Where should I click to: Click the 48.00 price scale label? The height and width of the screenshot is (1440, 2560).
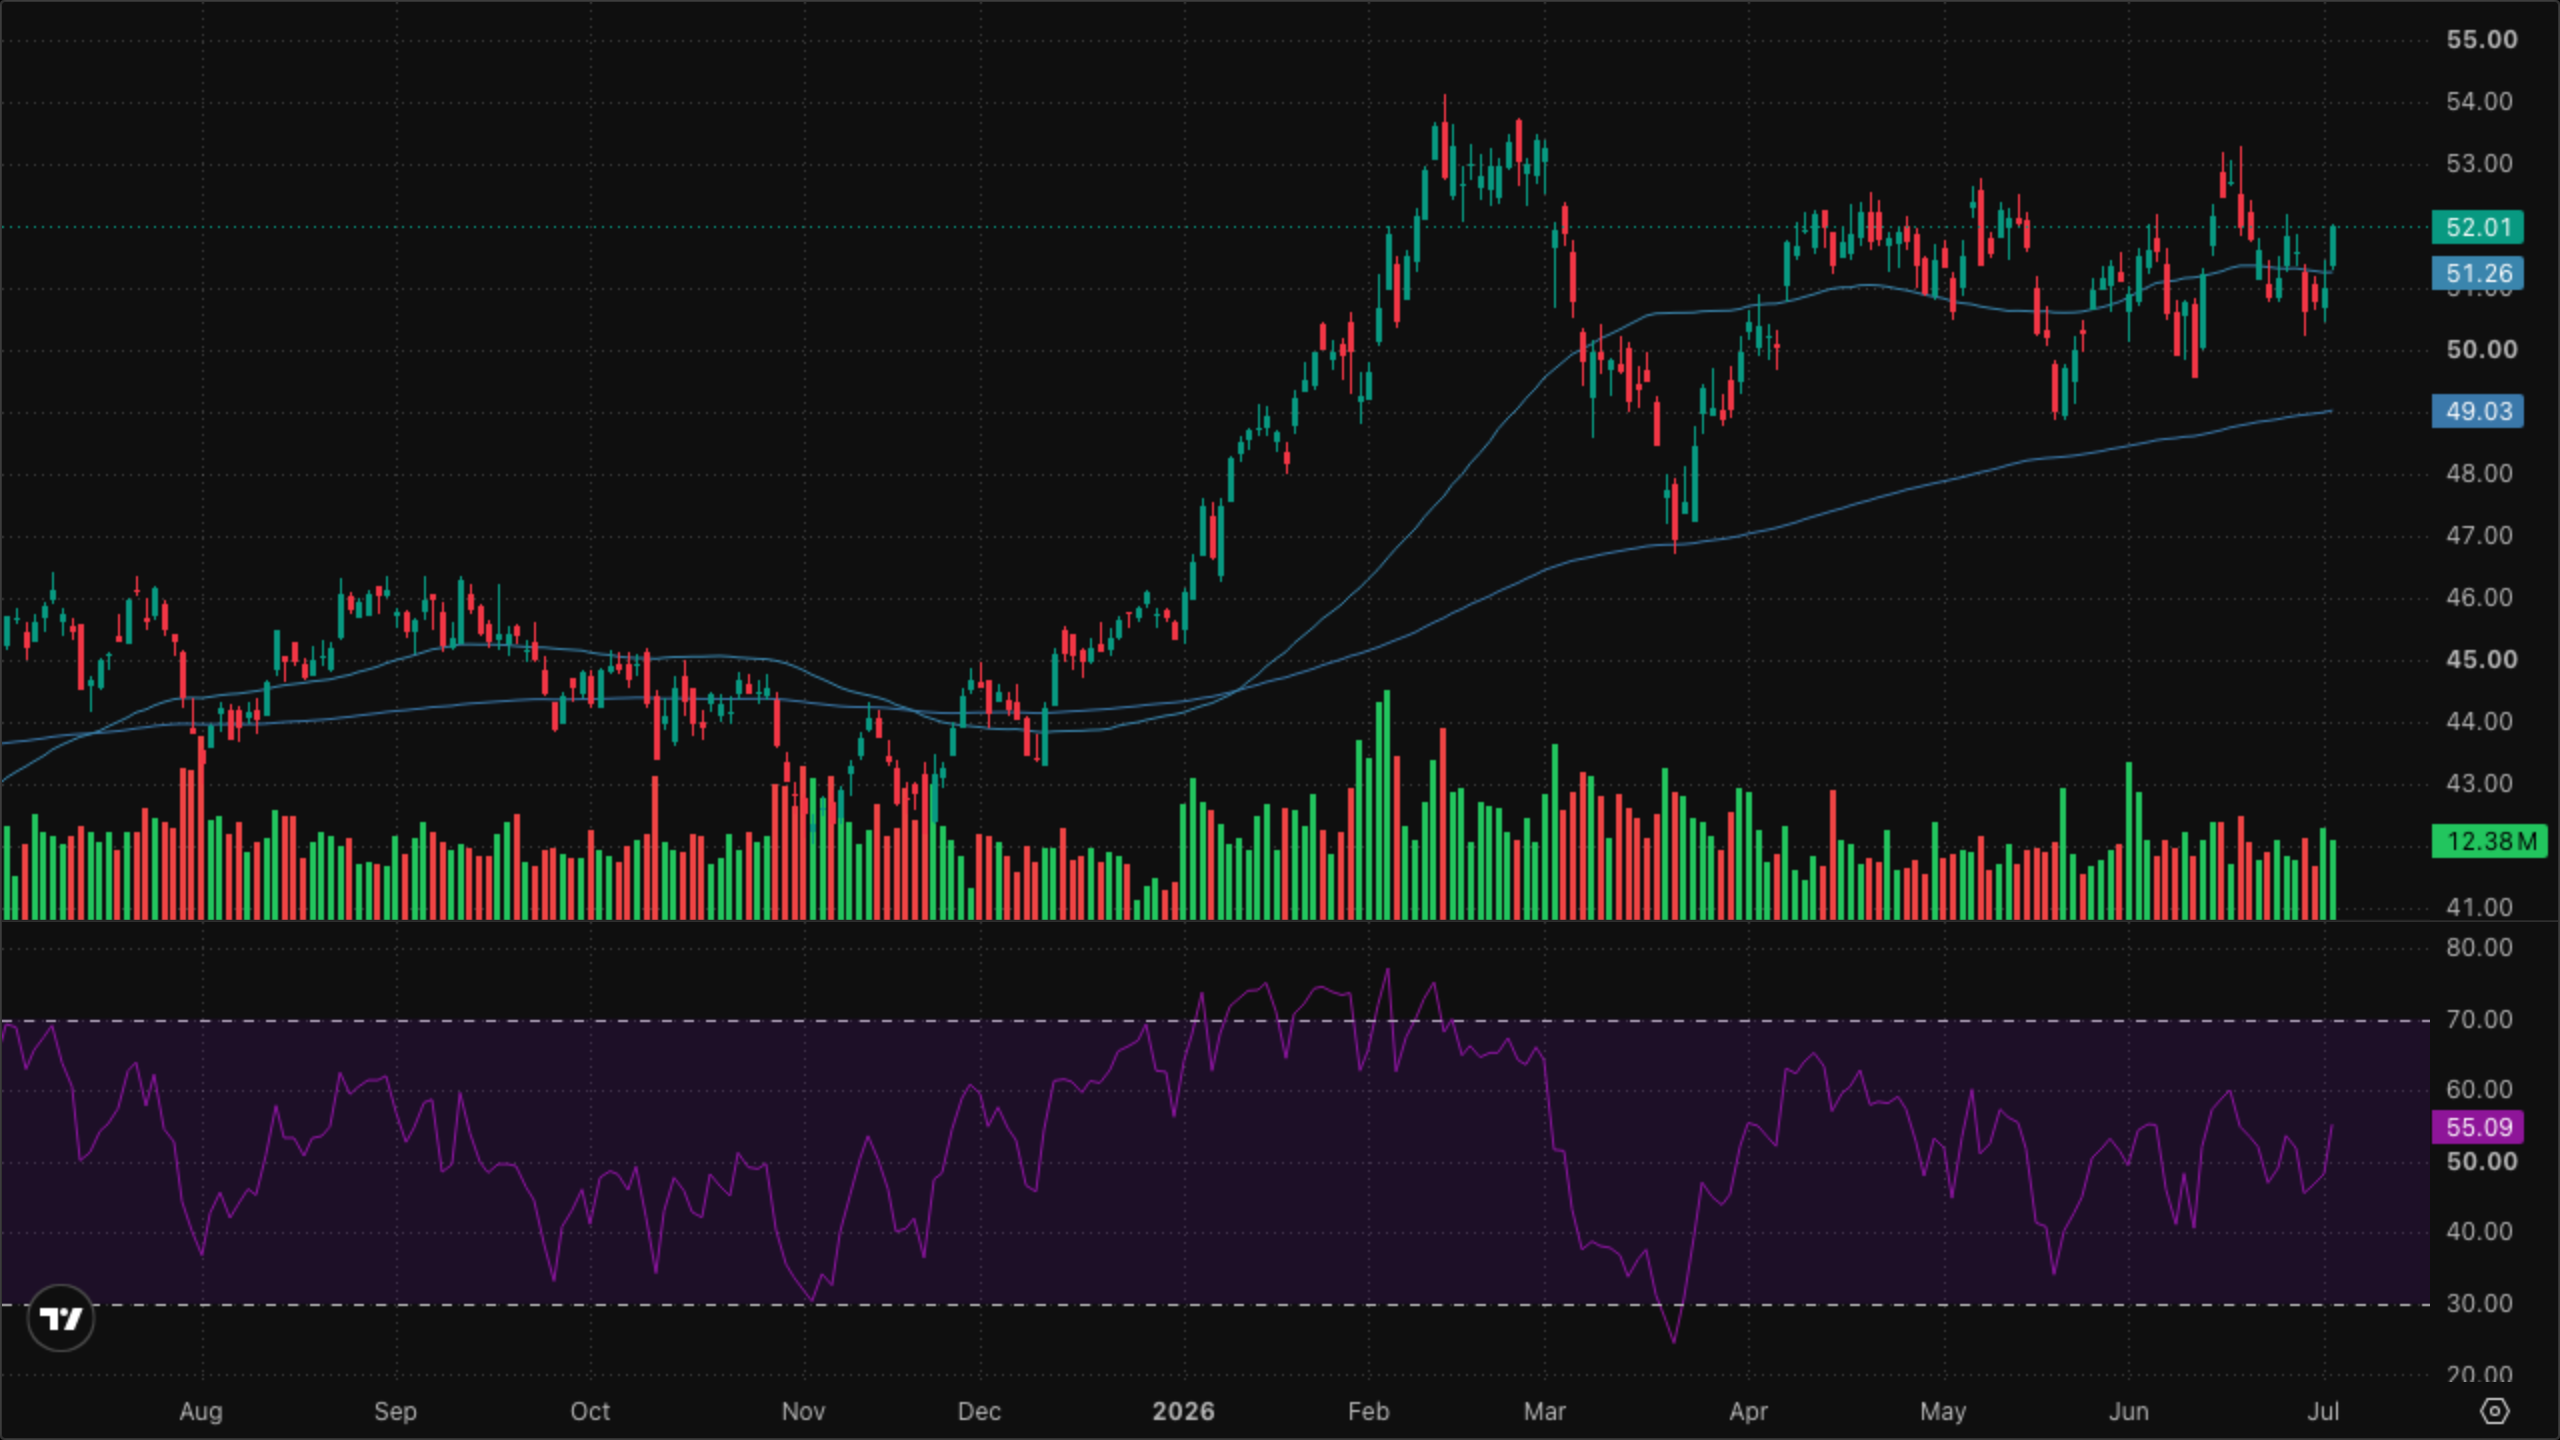pos(2480,473)
